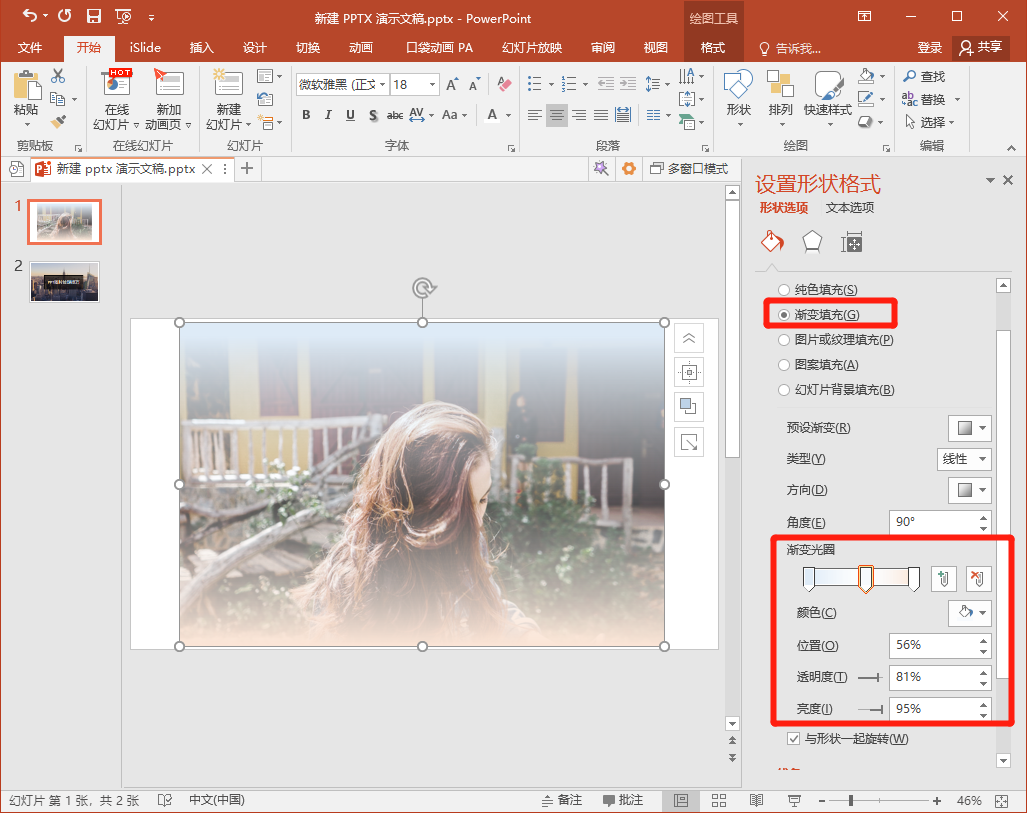1027x813 pixels.
Task: Open the gradient stop color (颜色) dropdown
Action: pyautogui.click(x=970, y=613)
